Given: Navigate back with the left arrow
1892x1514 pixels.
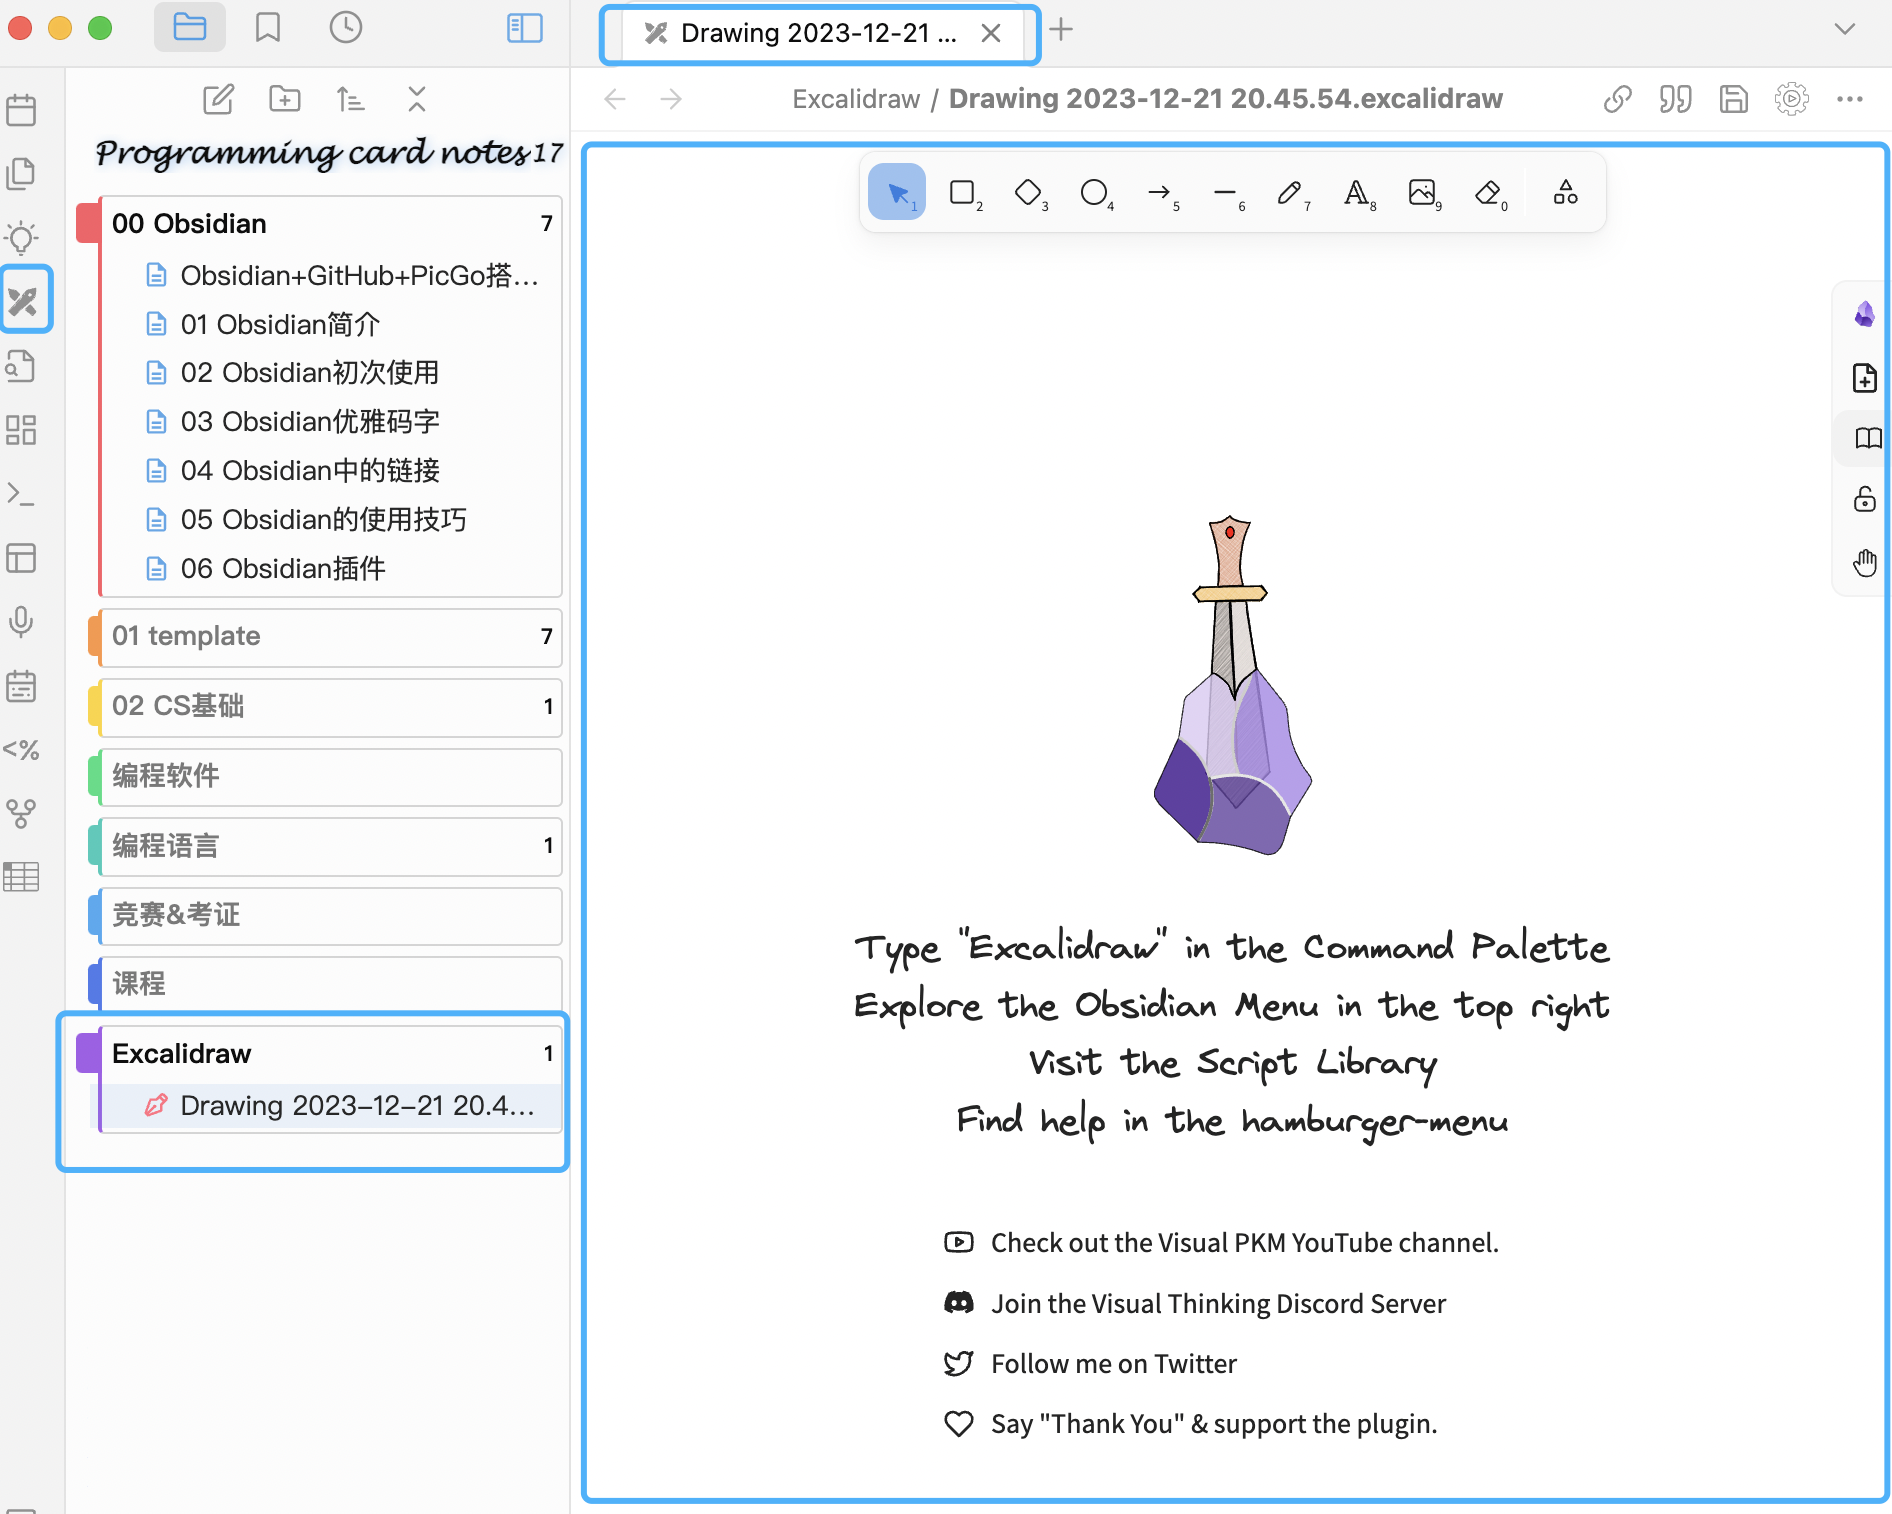Looking at the screenshot, I should pos(615,99).
